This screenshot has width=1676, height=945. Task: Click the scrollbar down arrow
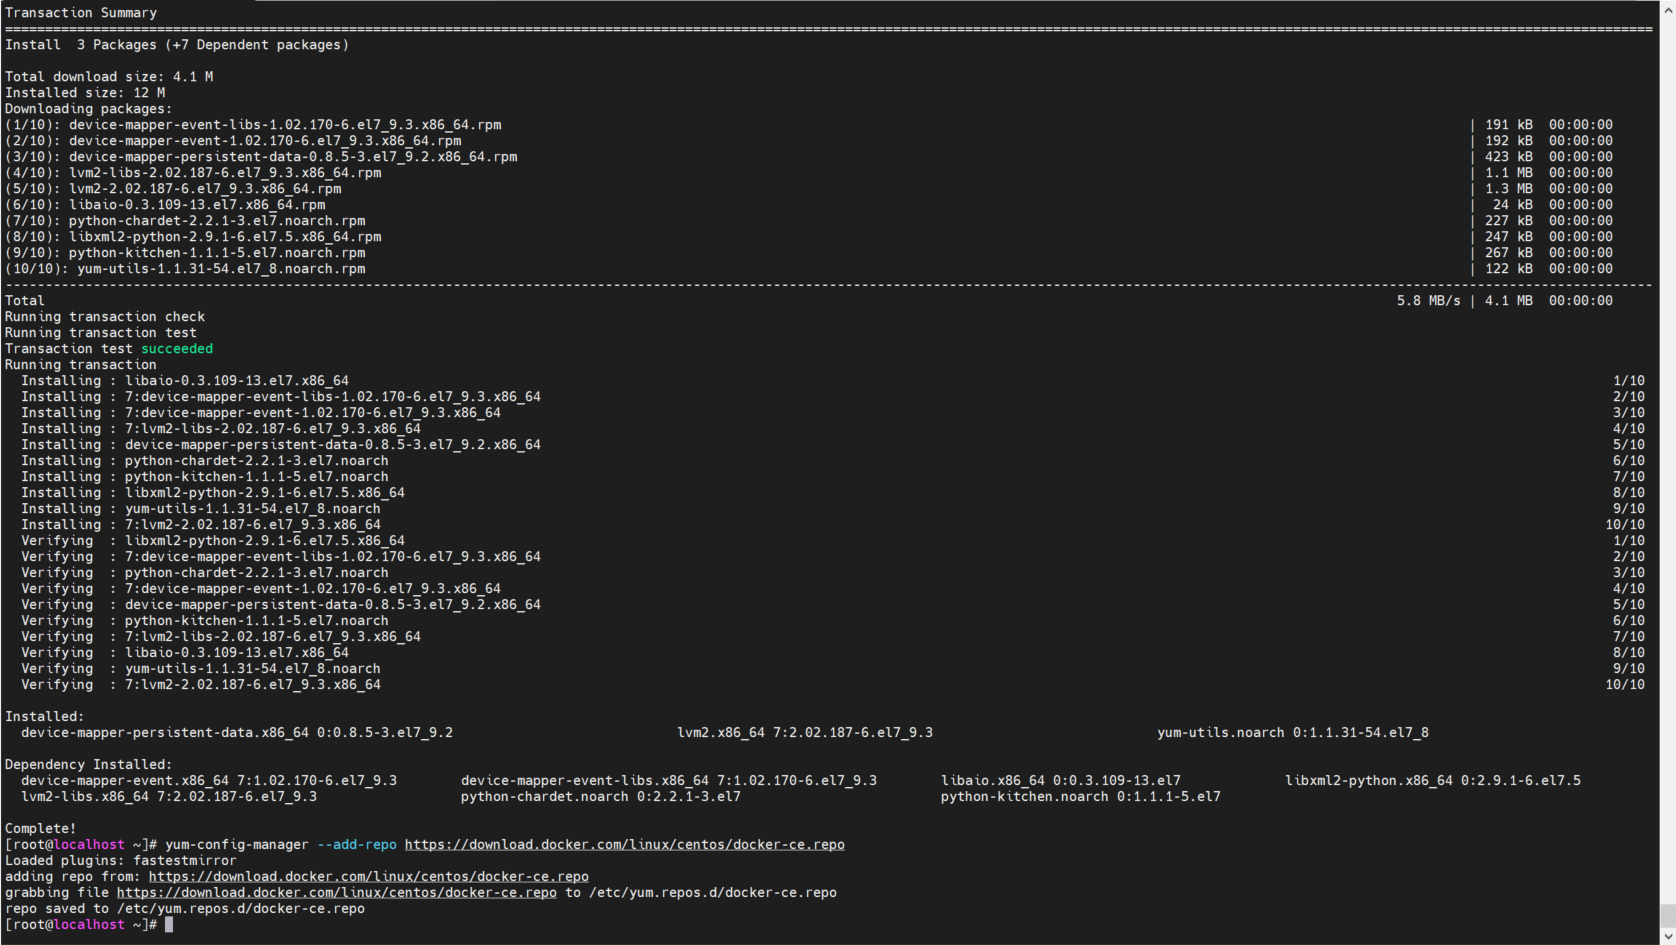click(x=1667, y=937)
